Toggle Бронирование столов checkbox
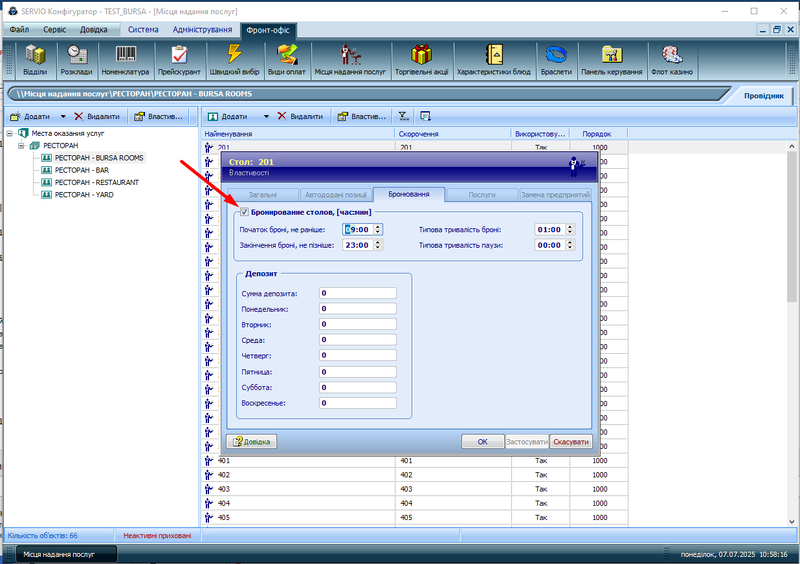Image resolution: width=800 pixels, height=564 pixels. tap(244, 212)
